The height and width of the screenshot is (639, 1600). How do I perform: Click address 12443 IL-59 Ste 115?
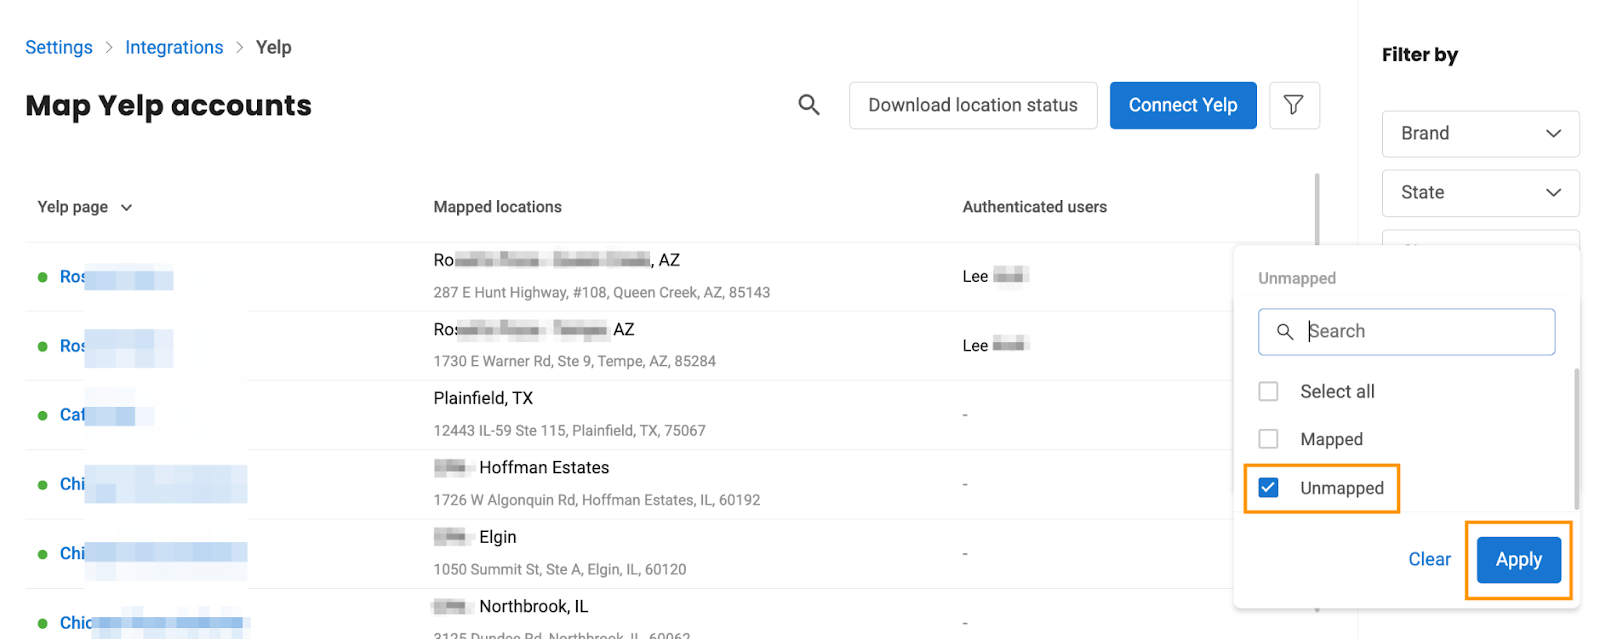[x=569, y=430]
